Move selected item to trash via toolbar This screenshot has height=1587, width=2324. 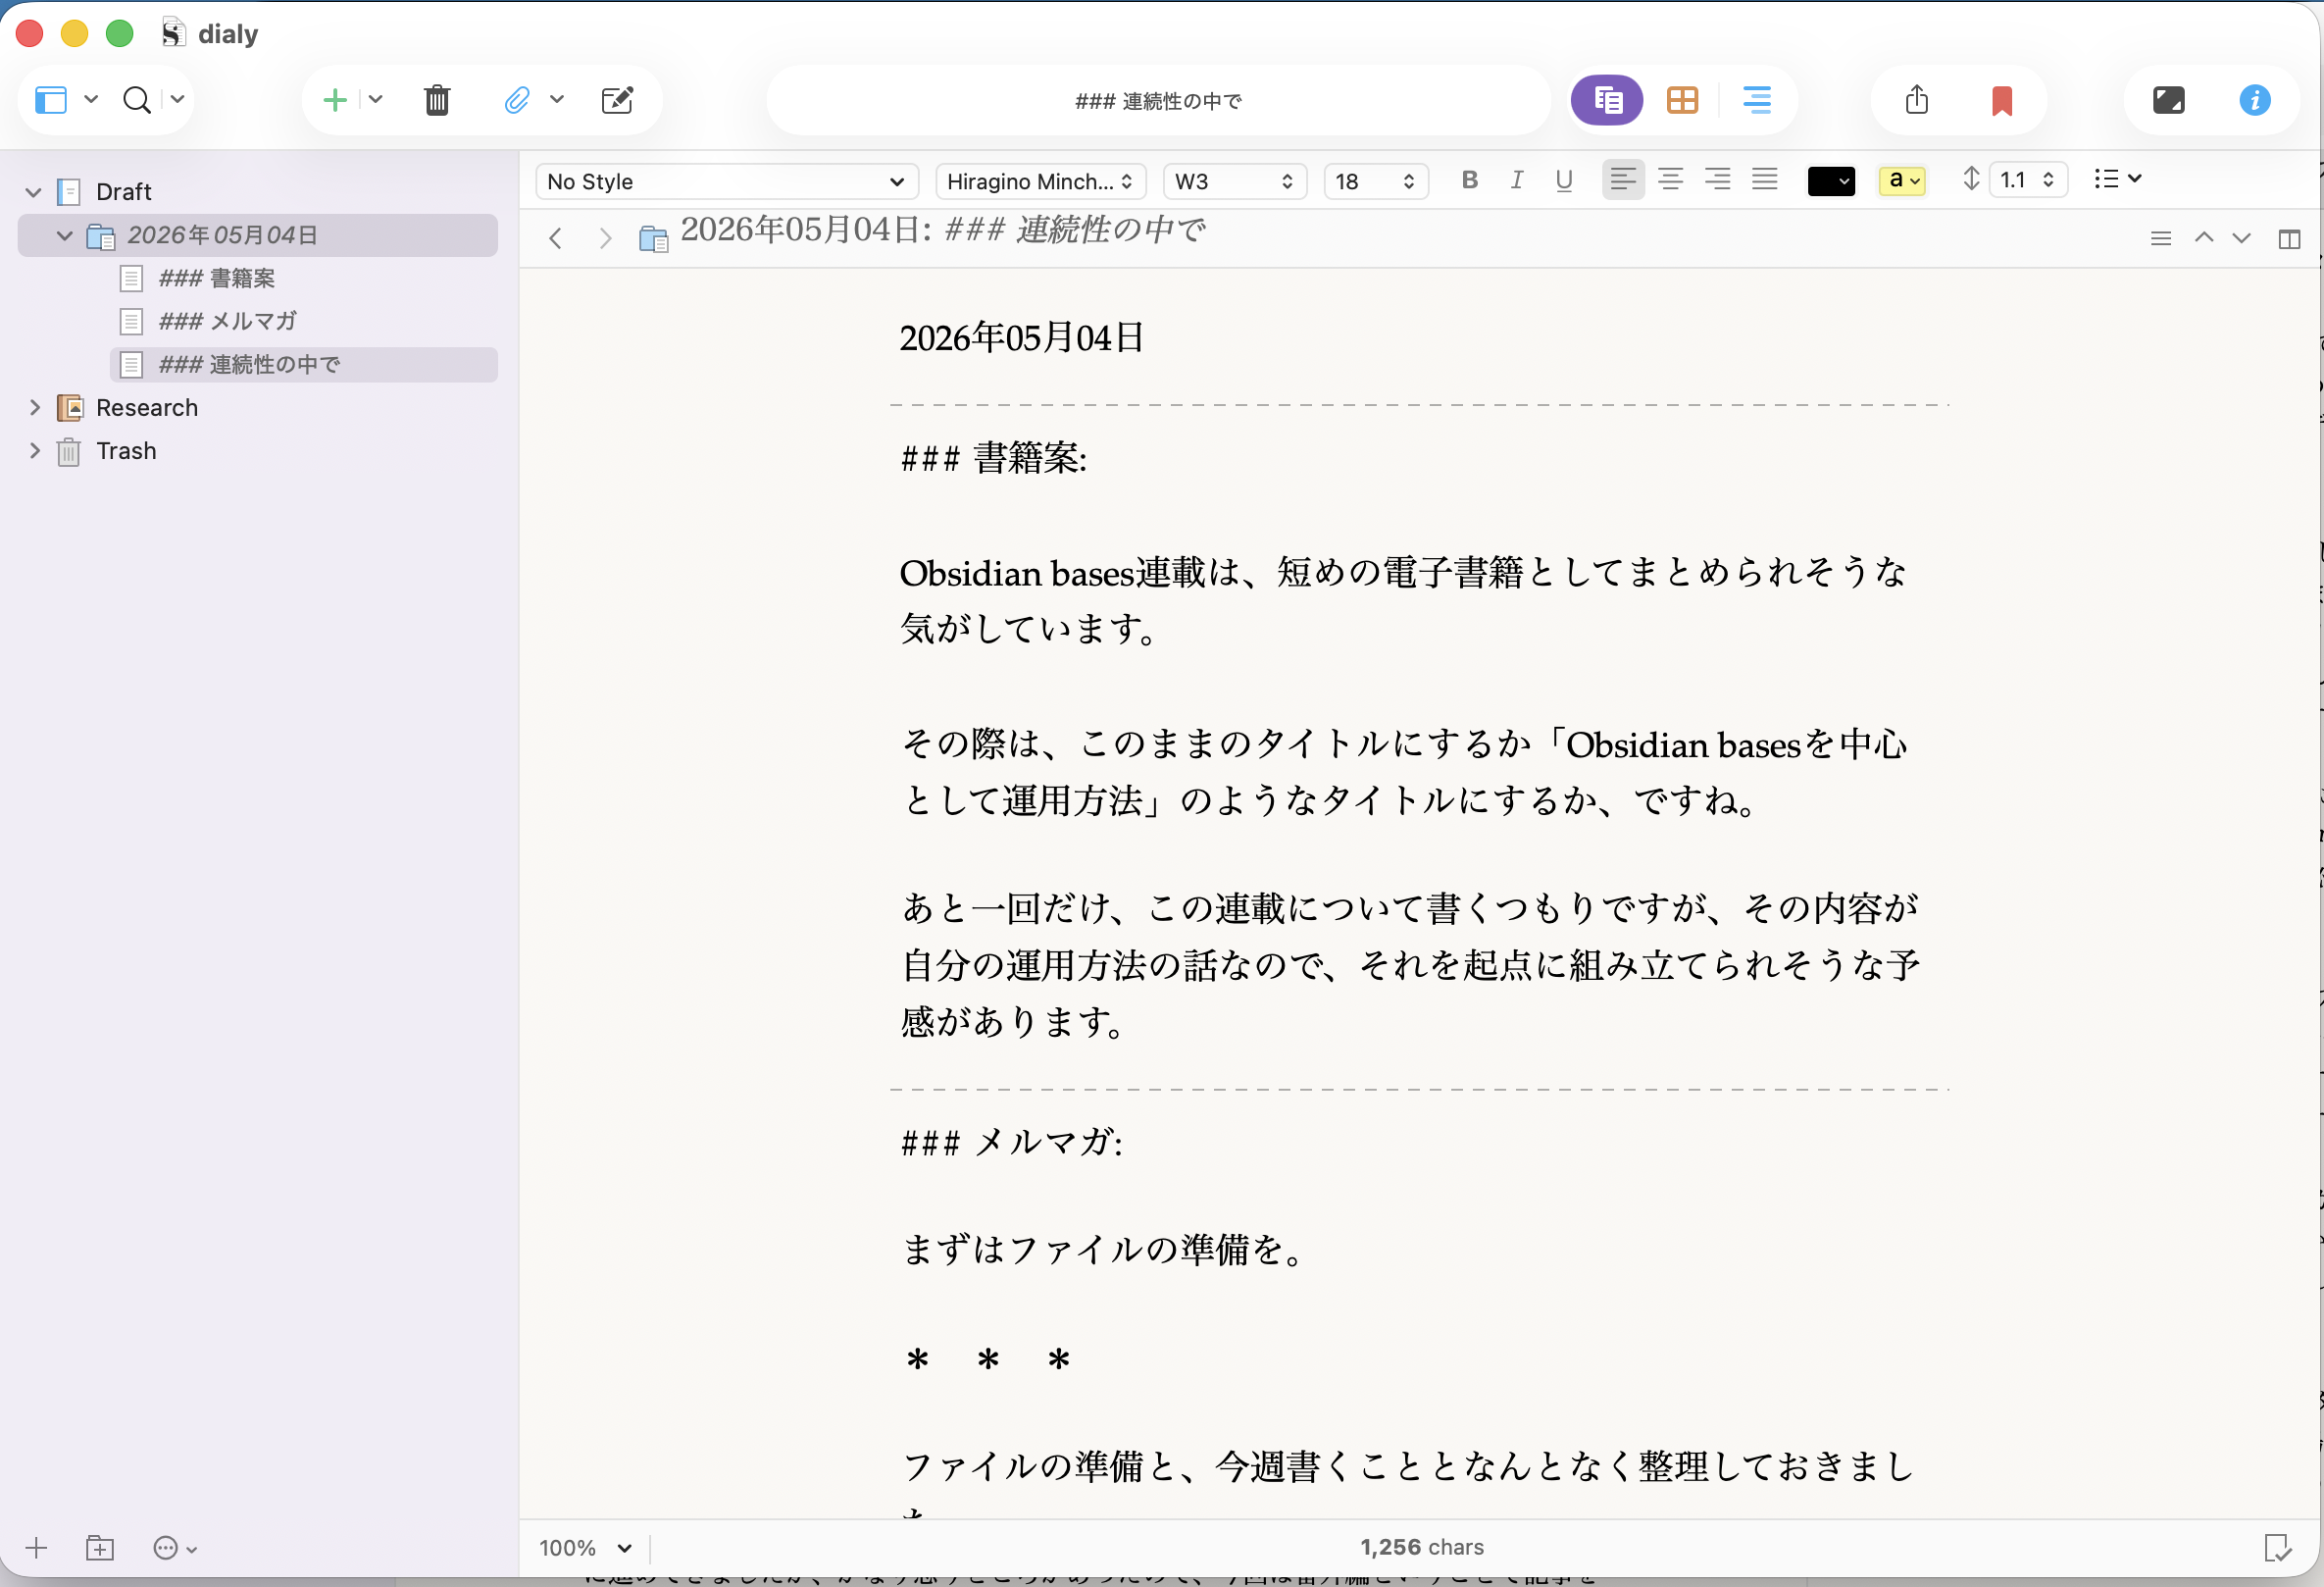pyautogui.click(x=437, y=100)
